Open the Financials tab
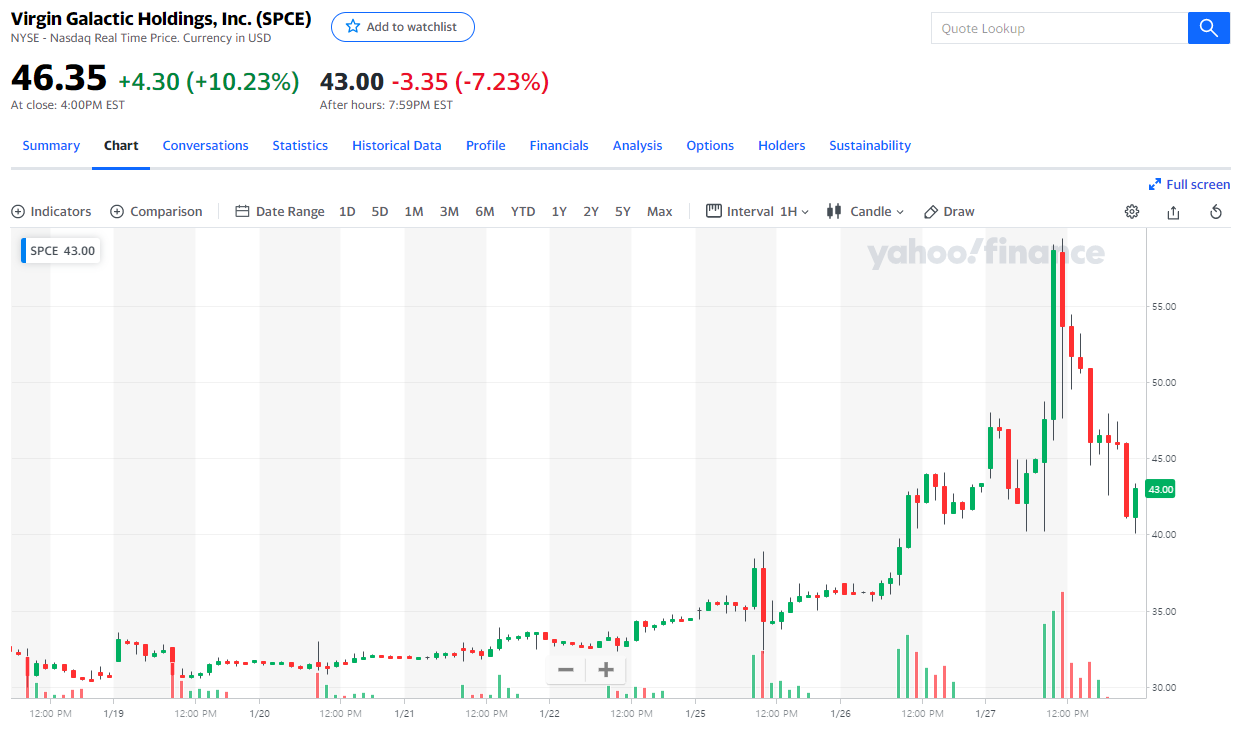1241x734 pixels. (559, 146)
